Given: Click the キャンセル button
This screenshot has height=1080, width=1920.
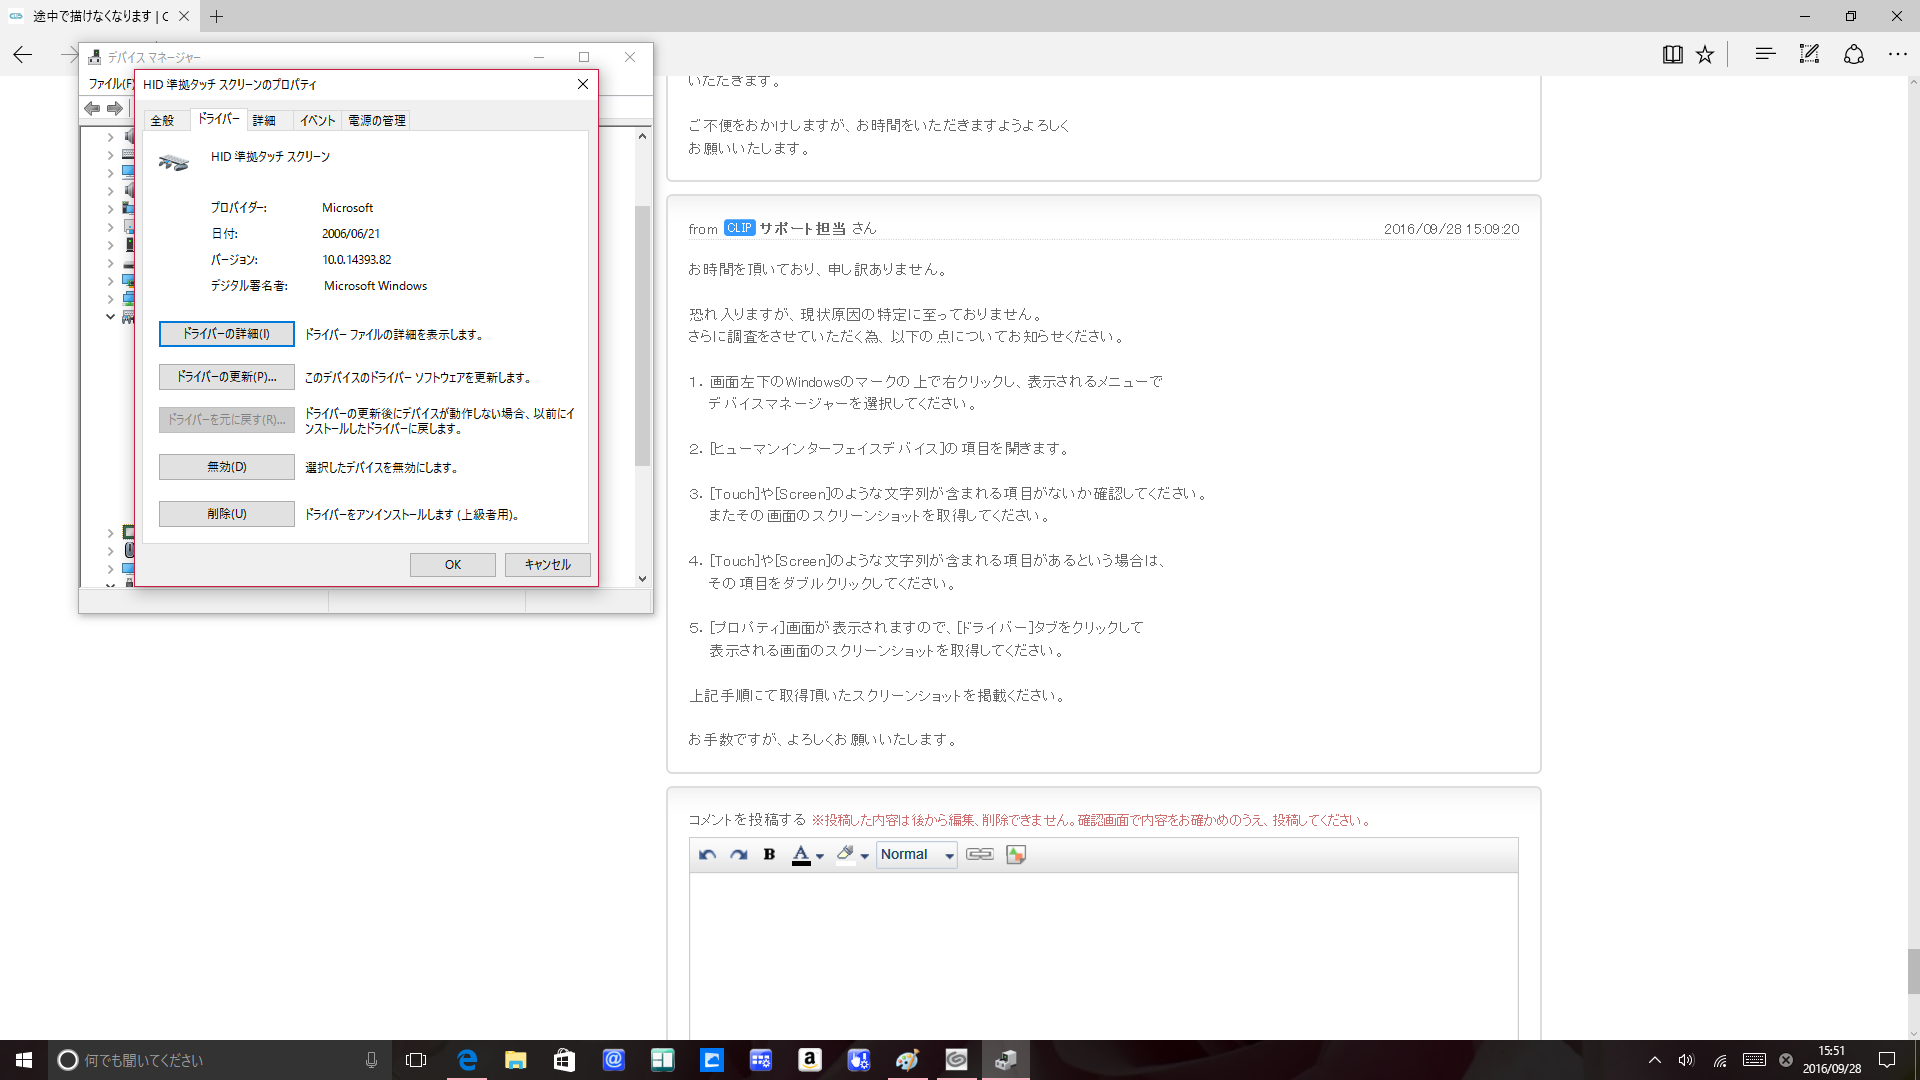Looking at the screenshot, I should [x=547, y=565].
